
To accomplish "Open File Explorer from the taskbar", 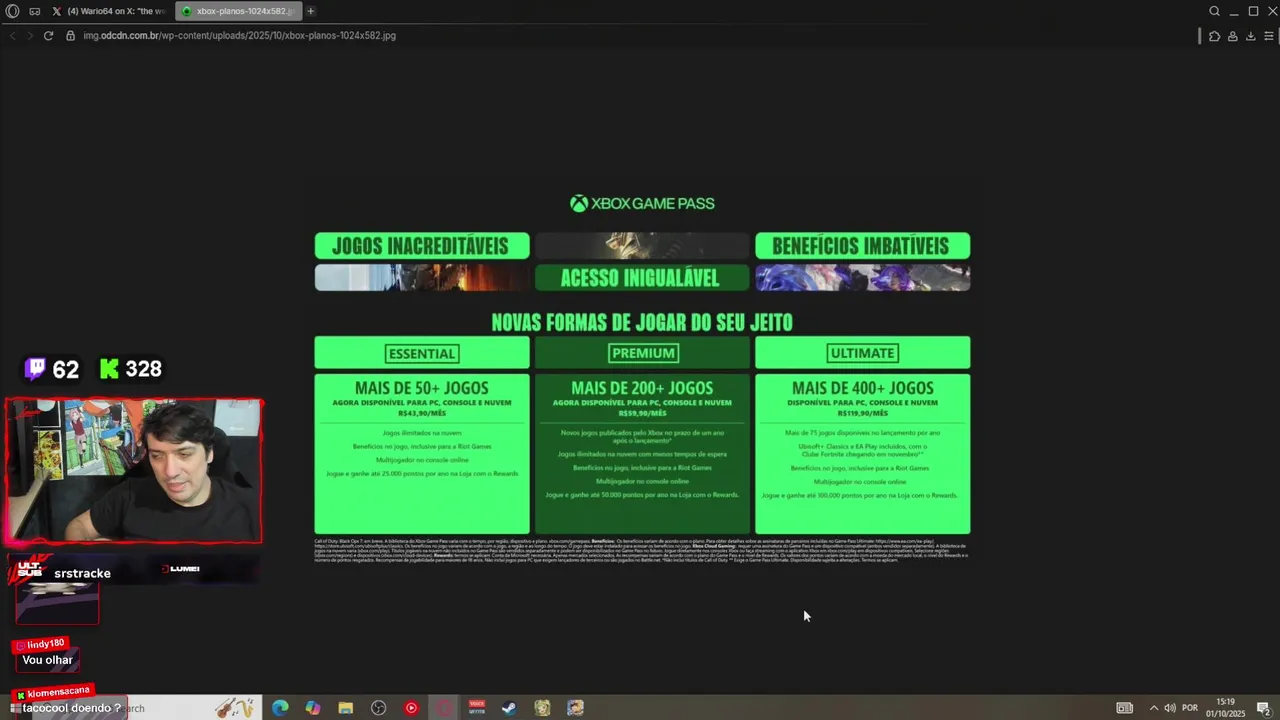I will pyautogui.click(x=346, y=708).
